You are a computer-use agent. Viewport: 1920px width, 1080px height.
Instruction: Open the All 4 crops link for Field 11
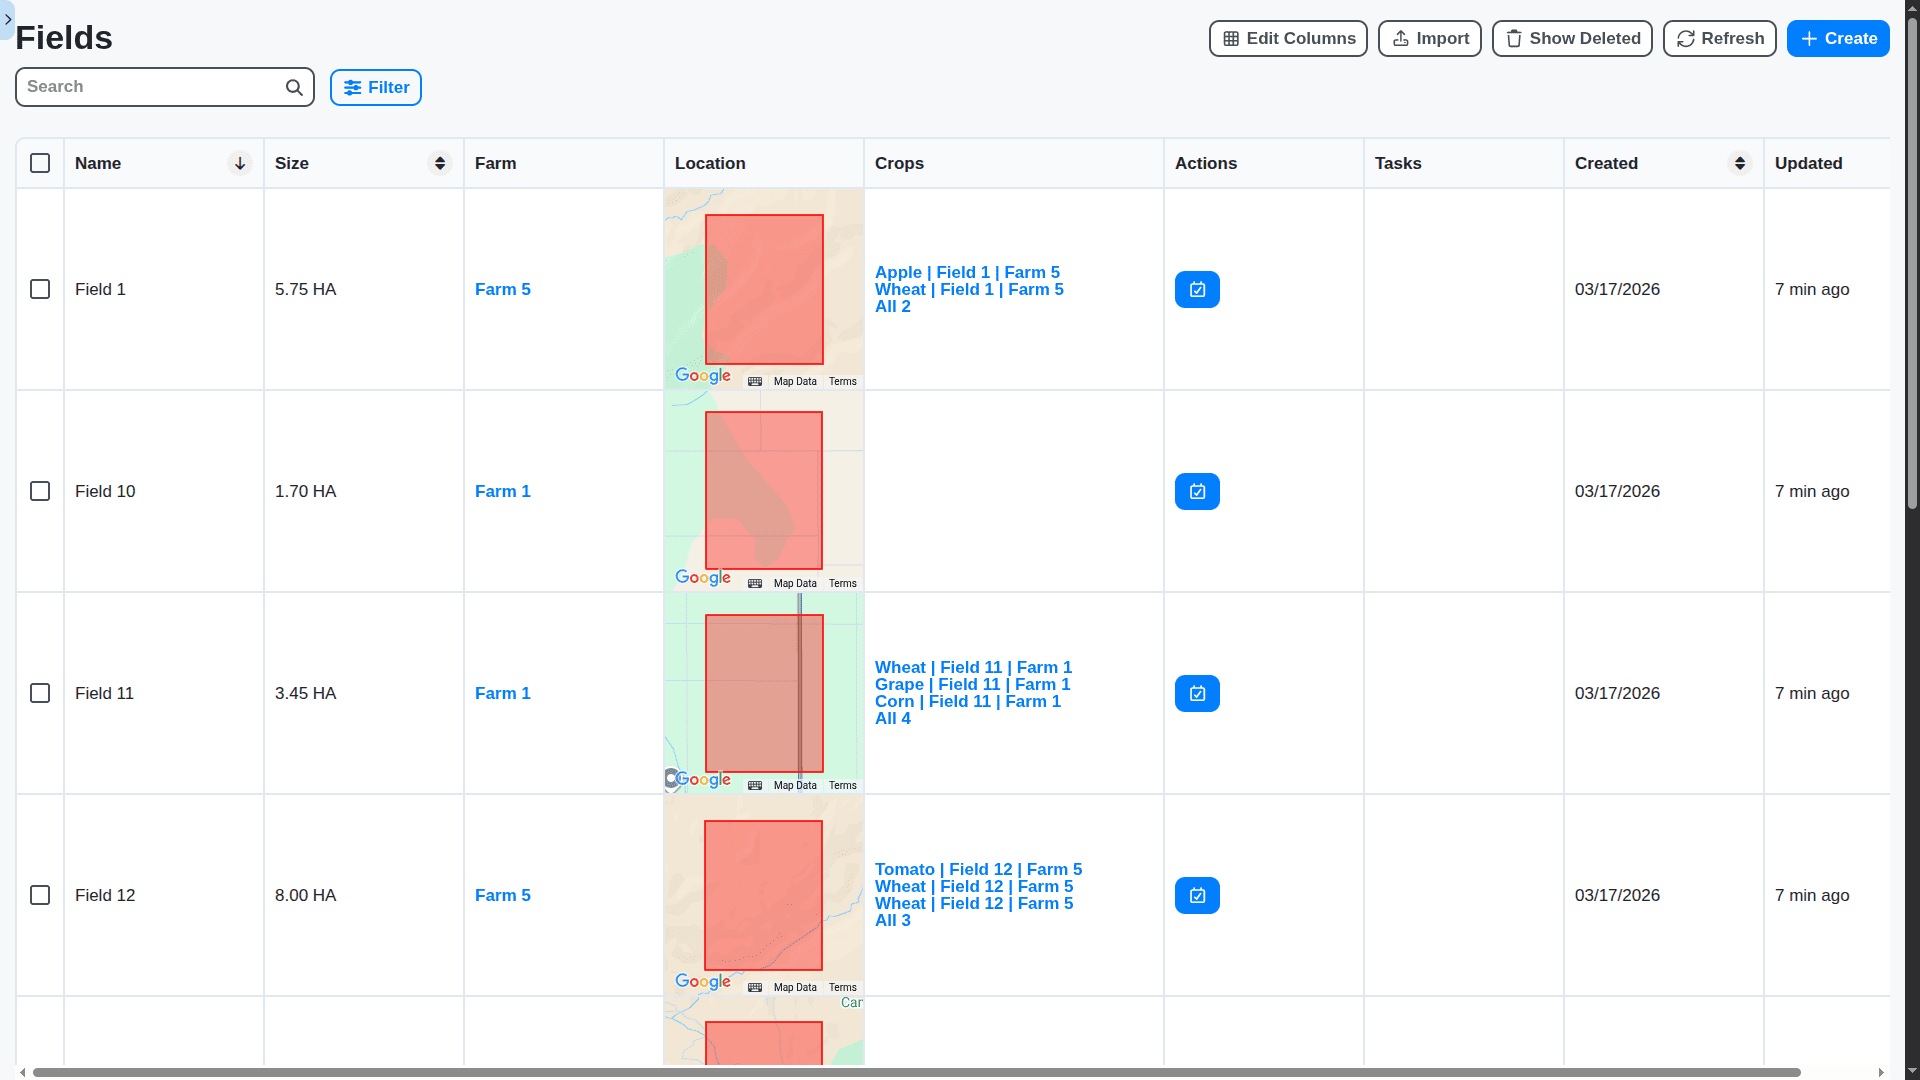click(892, 719)
